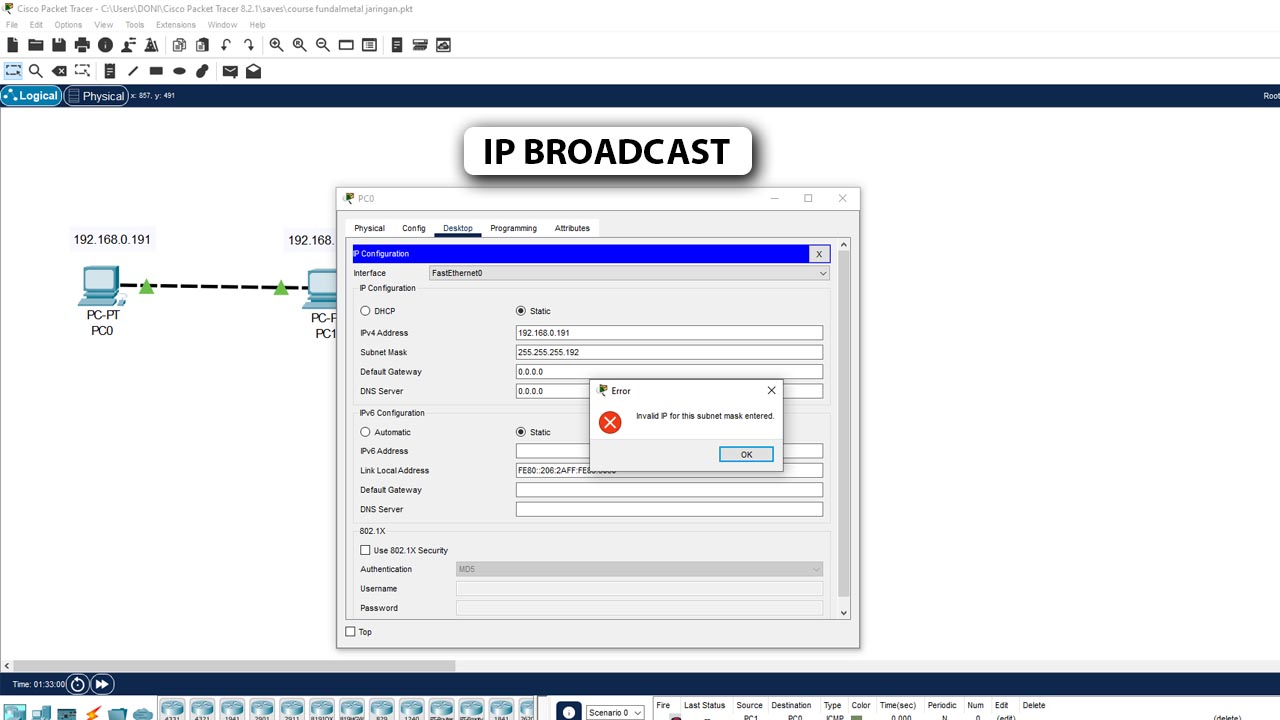Open the Extensions menu

176,25
